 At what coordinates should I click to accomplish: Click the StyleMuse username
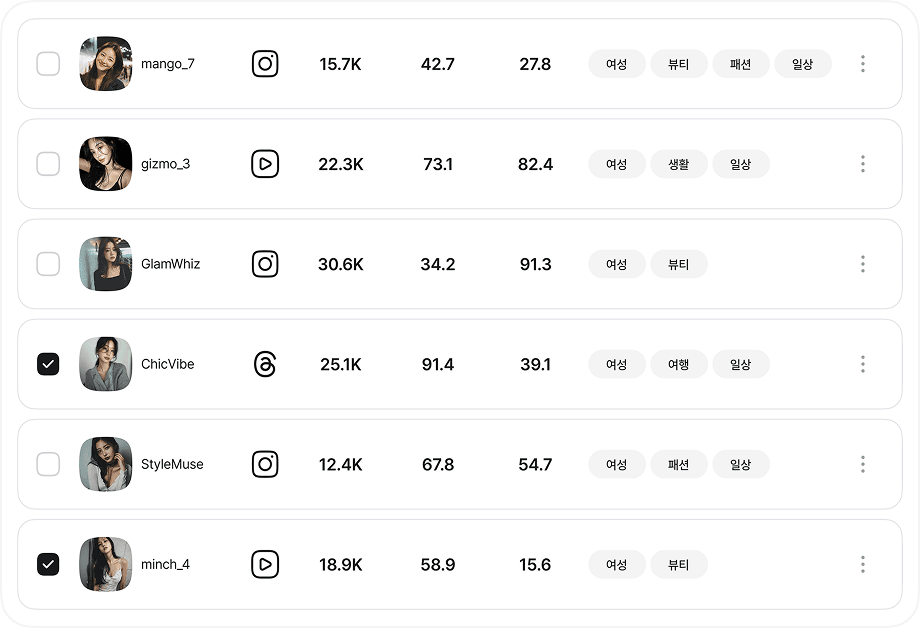coord(172,464)
